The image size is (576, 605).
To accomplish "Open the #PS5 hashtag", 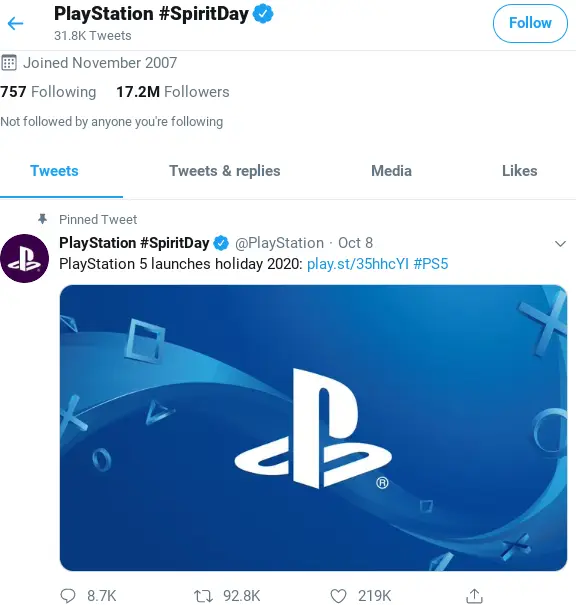I will point(431,264).
